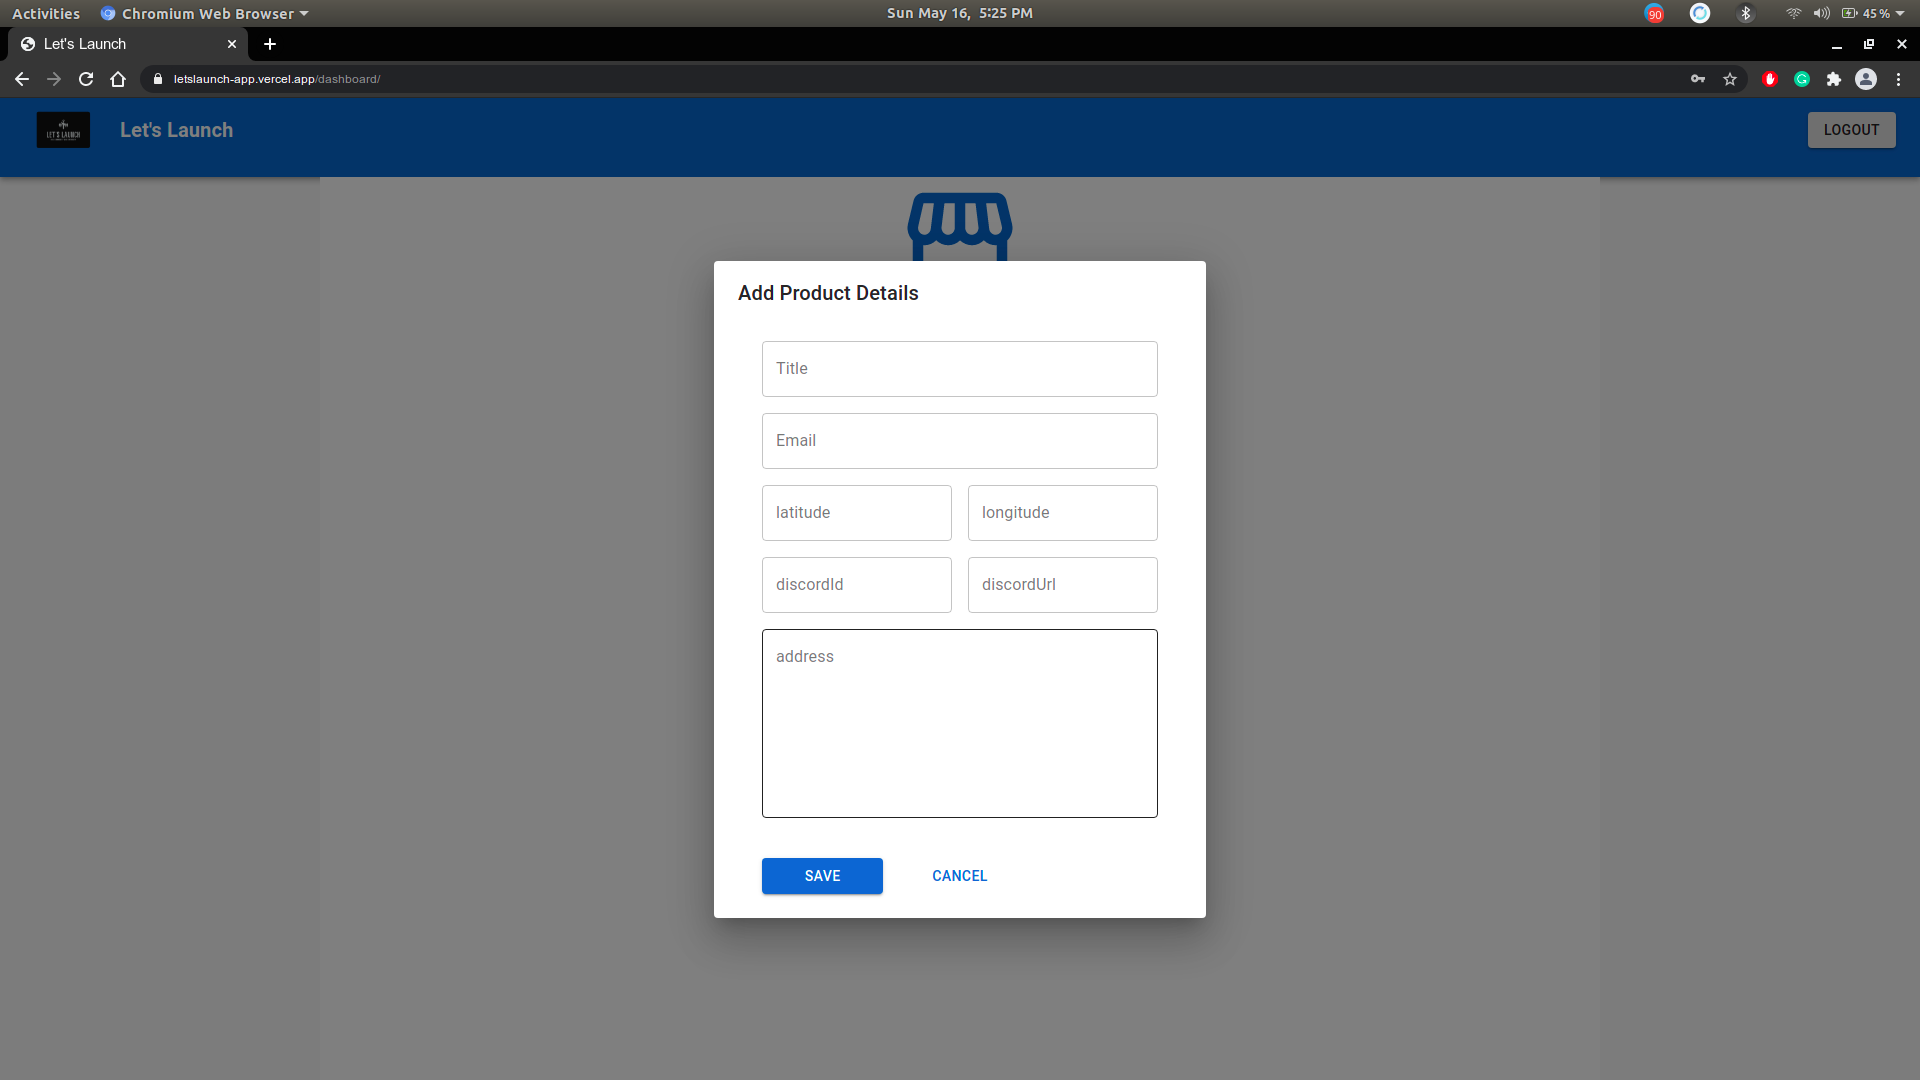Open the Activities overview

coord(46,13)
